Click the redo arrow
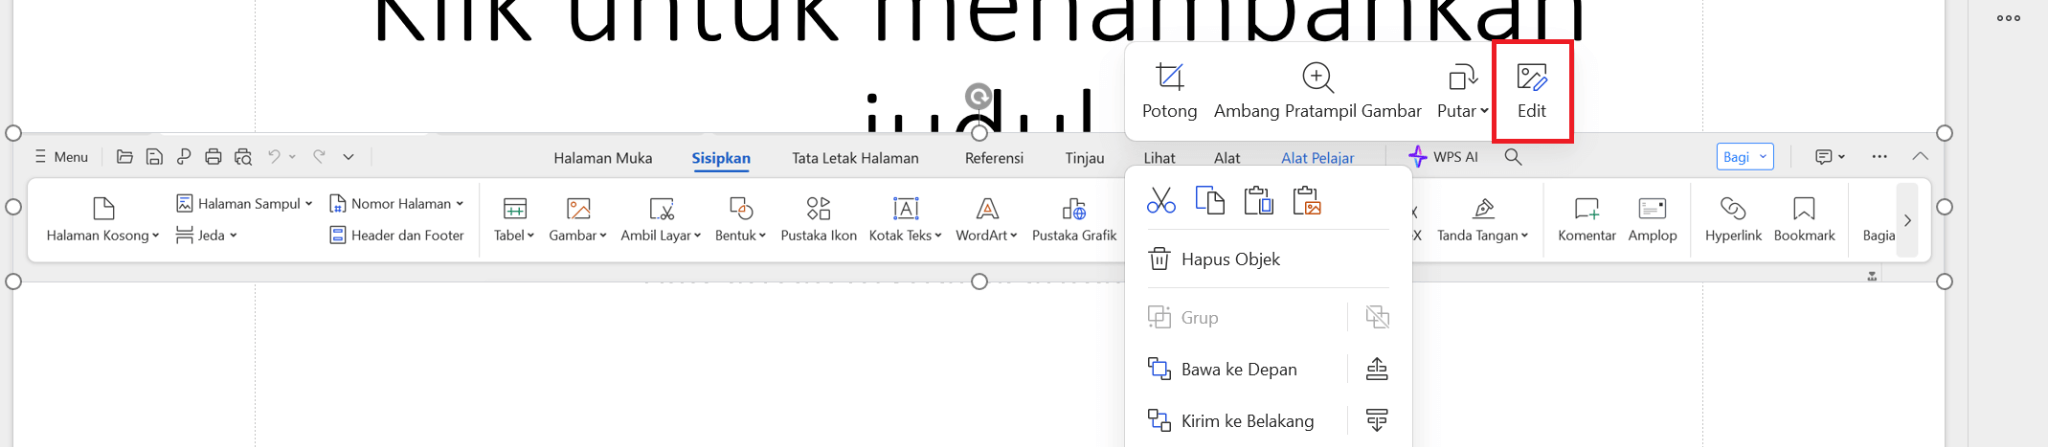This screenshot has width=2048, height=447. pyautogui.click(x=319, y=156)
